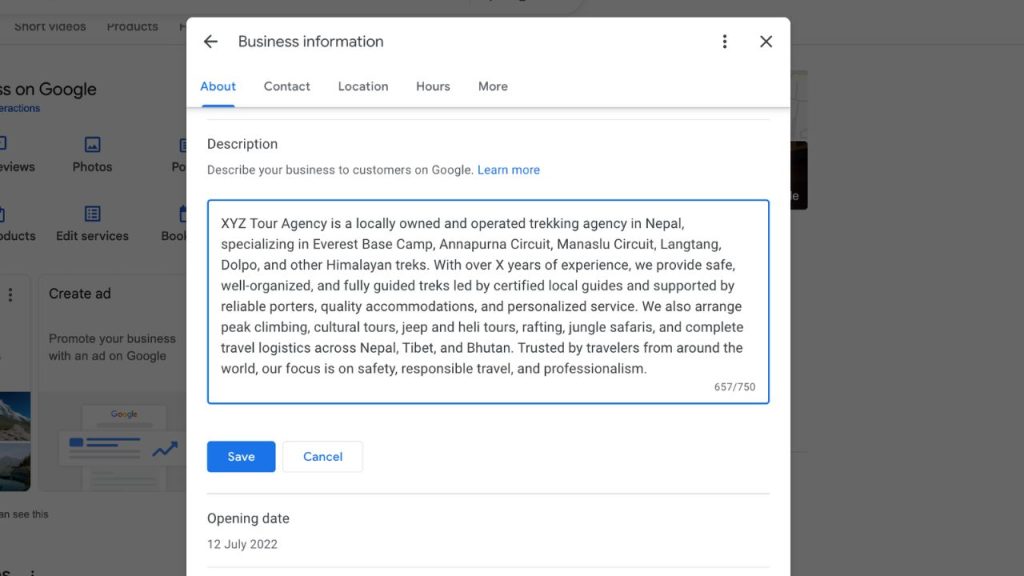Viewport: 1024px width, 576px height.
Task: Save the business description
Action: pos(240,456)
